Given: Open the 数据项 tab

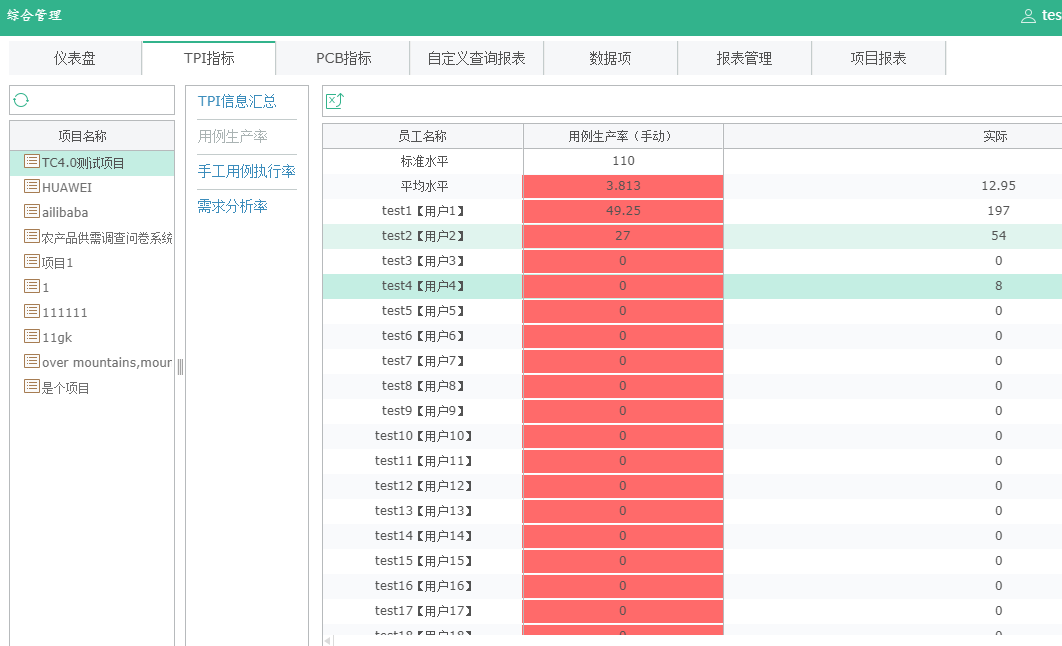Looking at the screenshot, I should pos(610,58).
